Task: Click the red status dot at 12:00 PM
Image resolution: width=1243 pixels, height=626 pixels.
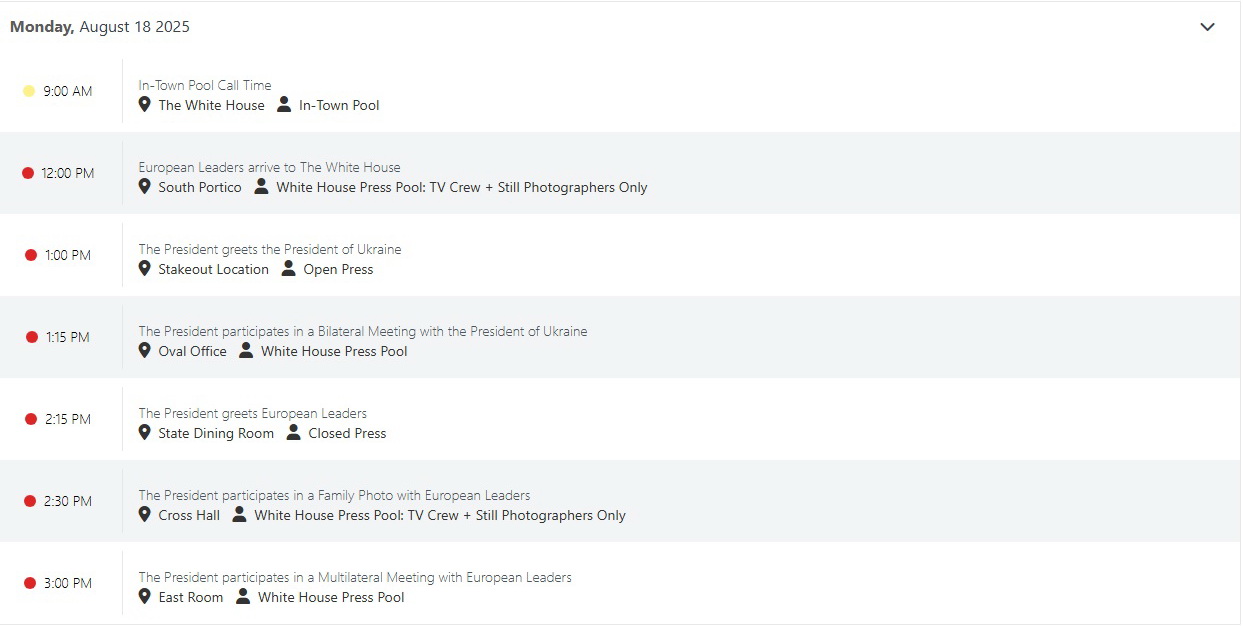Action: click(x=28, y=173)
